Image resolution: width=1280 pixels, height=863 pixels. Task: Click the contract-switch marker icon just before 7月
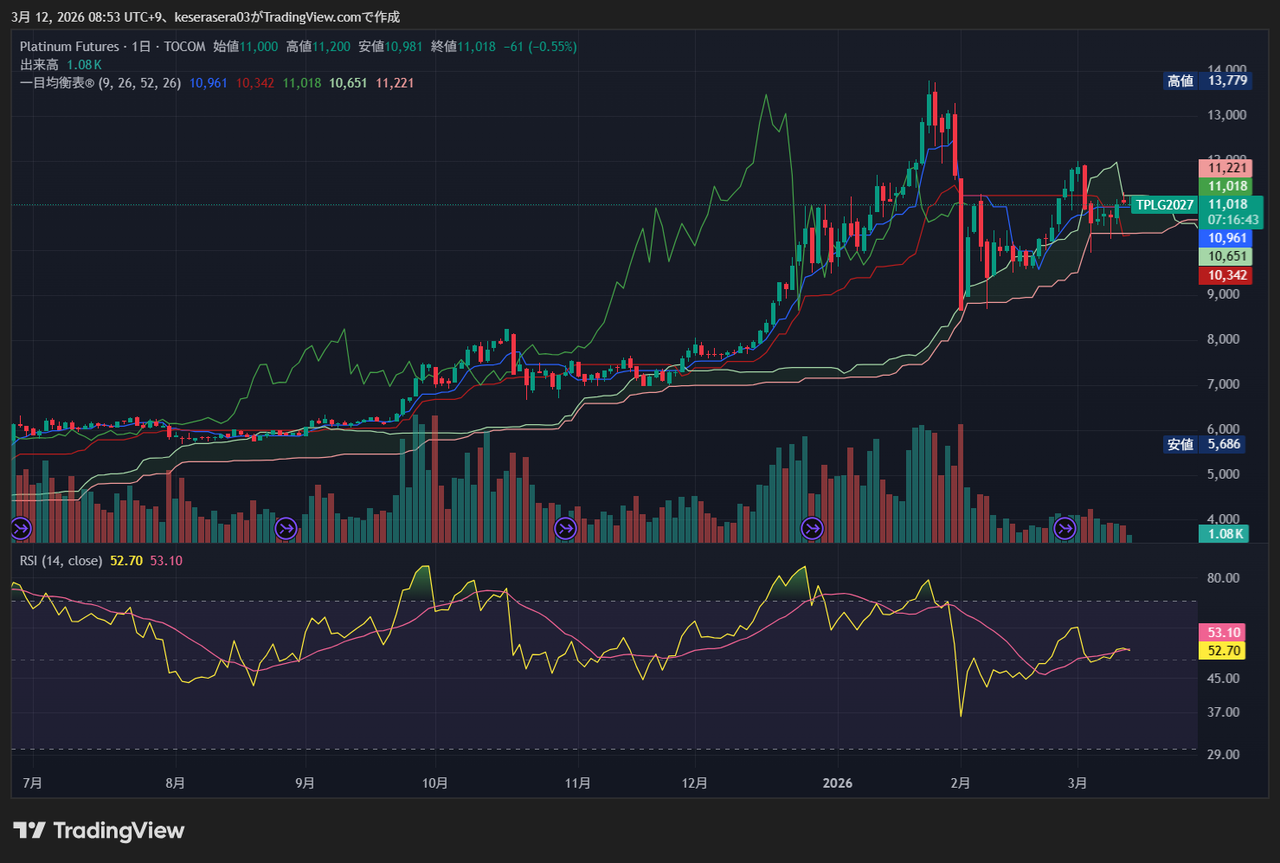pyautogui.click(x=21, y=527)
